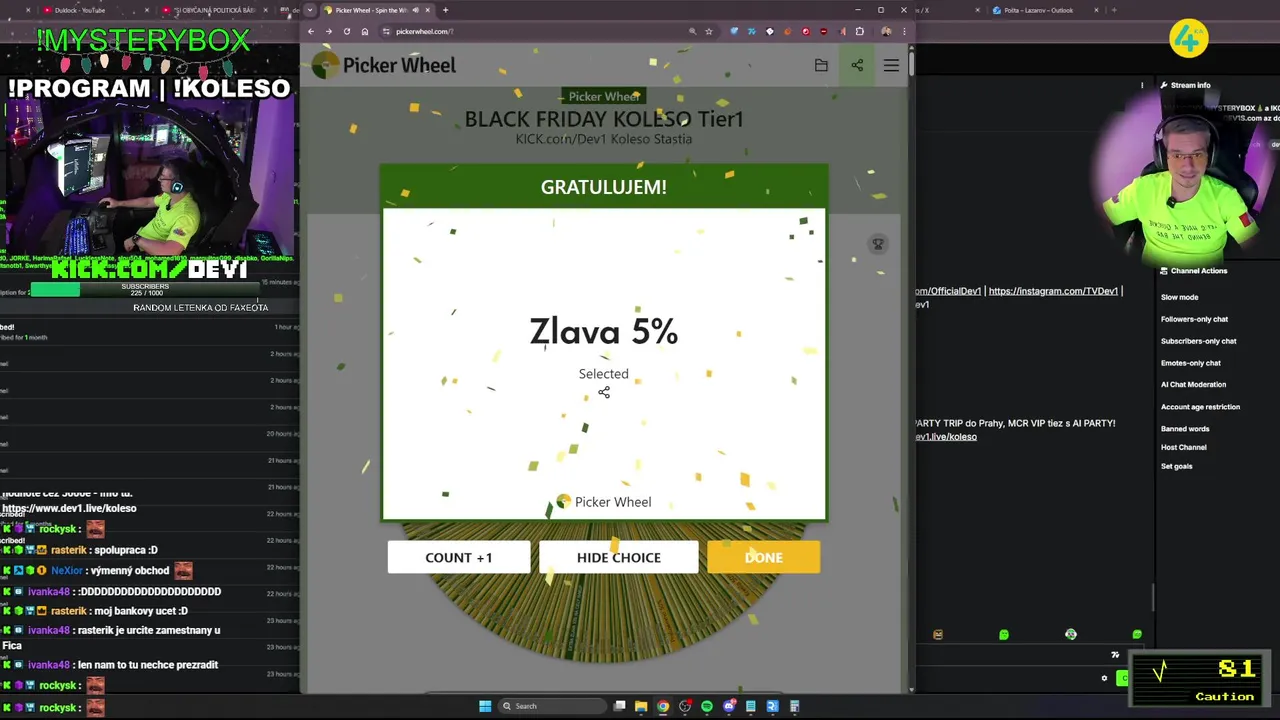
Task: Open the Picker Wheel hamburger menu
Action: (891, 65)
